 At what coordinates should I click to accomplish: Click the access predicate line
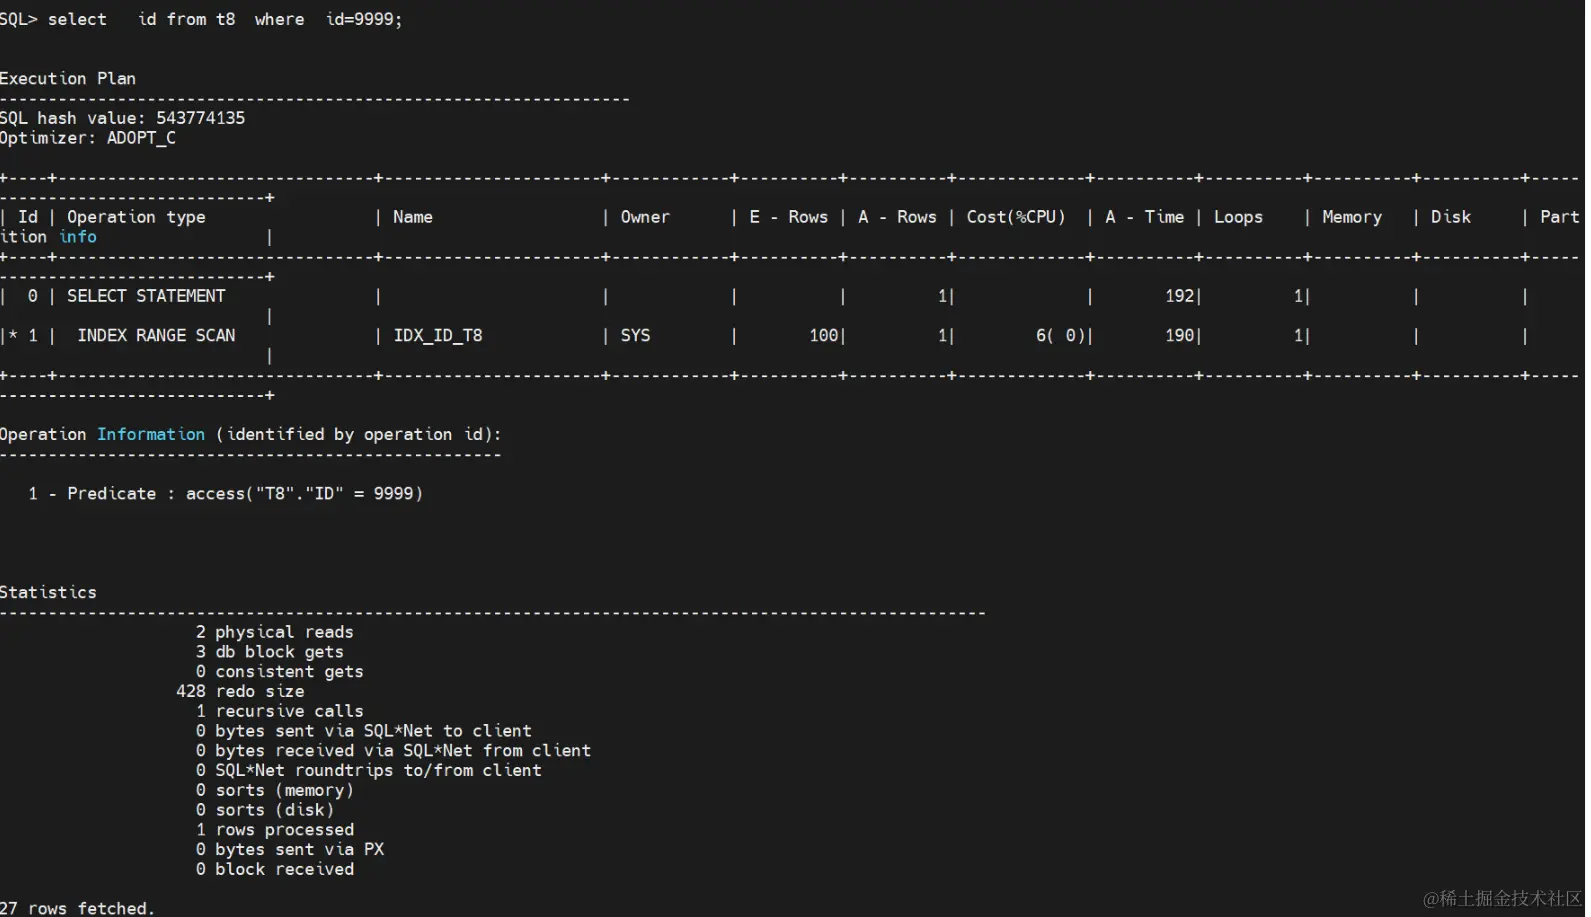pos(225,493)
